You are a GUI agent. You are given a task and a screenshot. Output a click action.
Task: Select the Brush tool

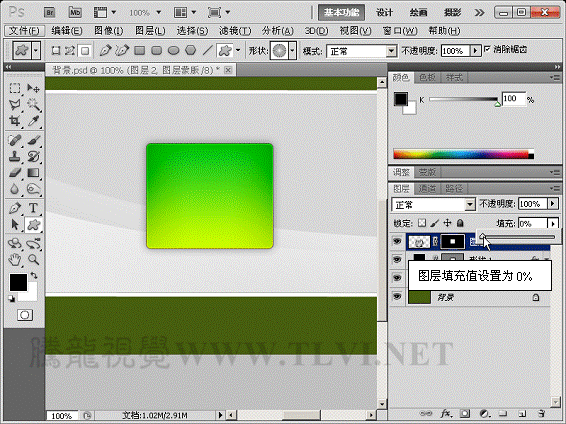33,140
